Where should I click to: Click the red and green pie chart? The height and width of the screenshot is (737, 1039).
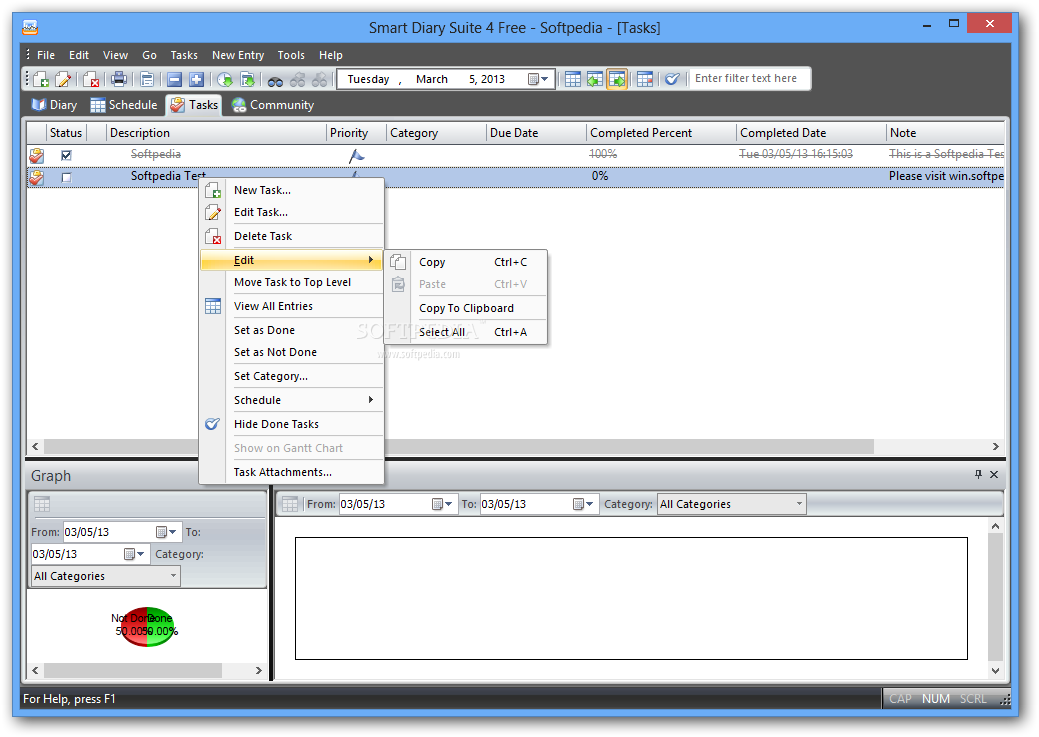[146, 626]
